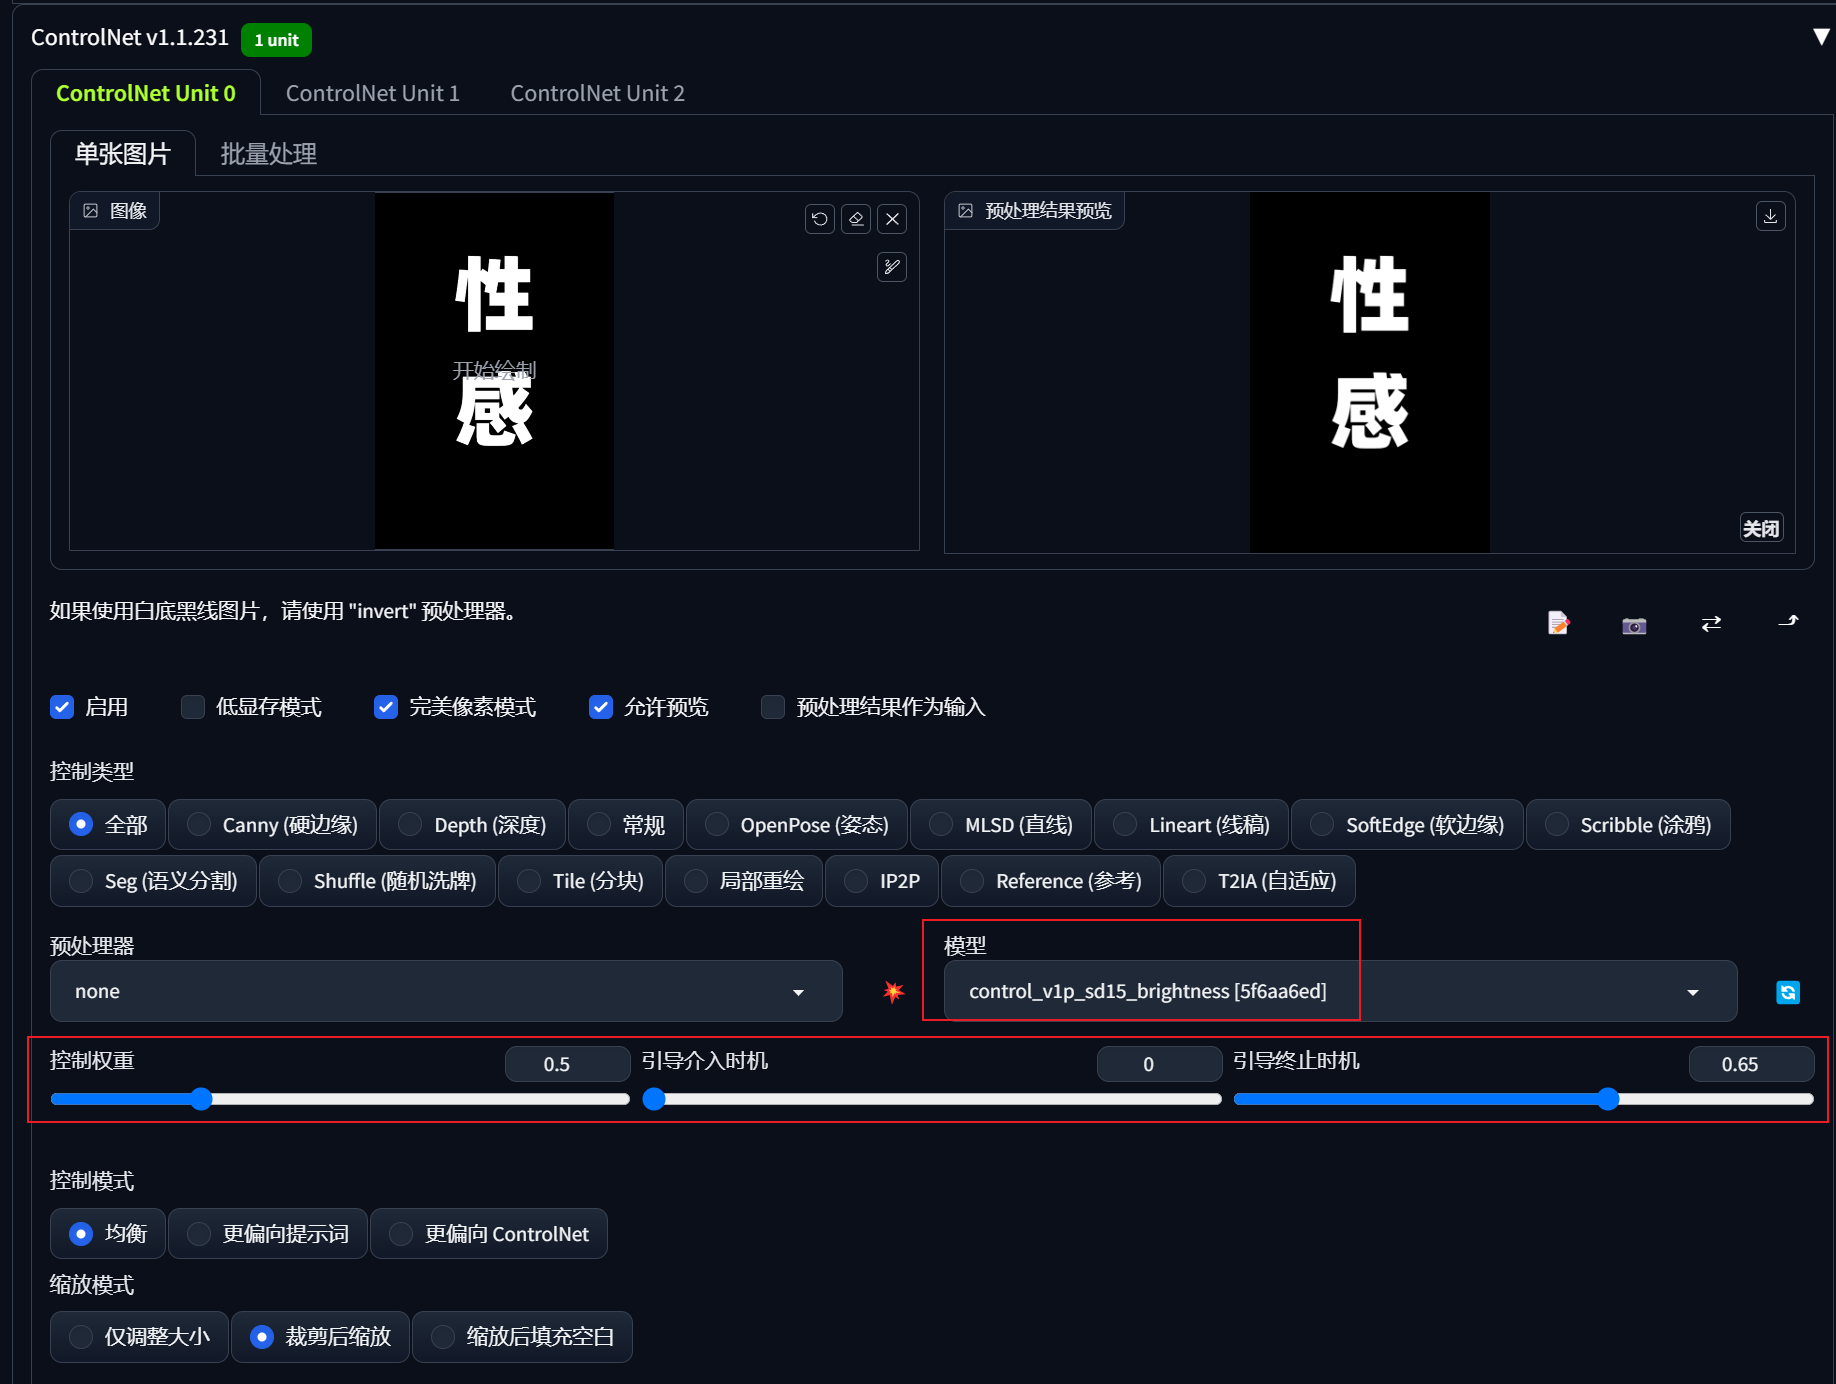Screen dimensions: 1836x1384
Task: Remove the image with the X icon
Action: [893, 219]
